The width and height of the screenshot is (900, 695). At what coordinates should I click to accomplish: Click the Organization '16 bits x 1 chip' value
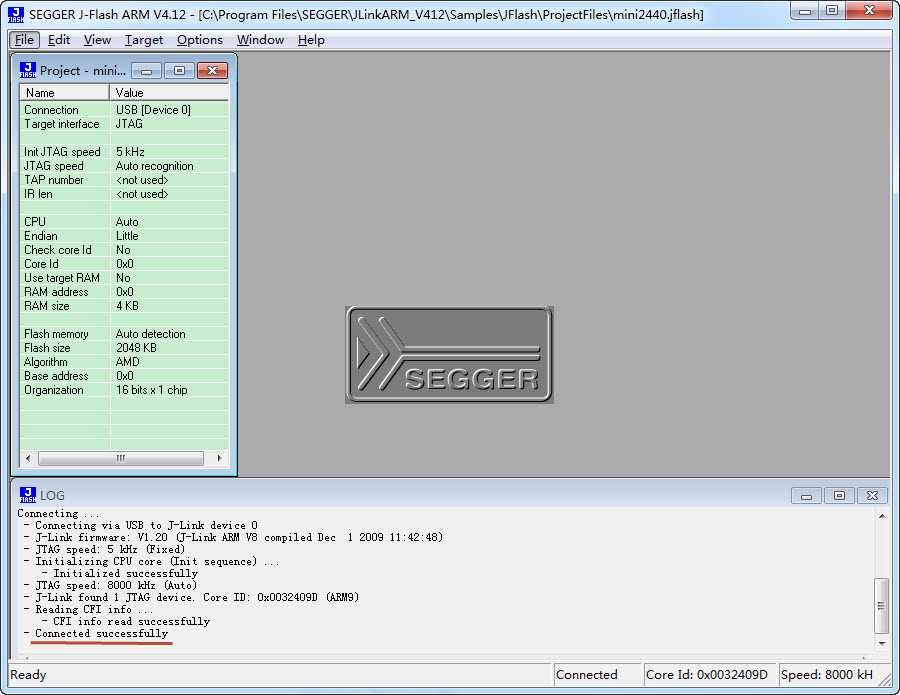tap(152, 390)
